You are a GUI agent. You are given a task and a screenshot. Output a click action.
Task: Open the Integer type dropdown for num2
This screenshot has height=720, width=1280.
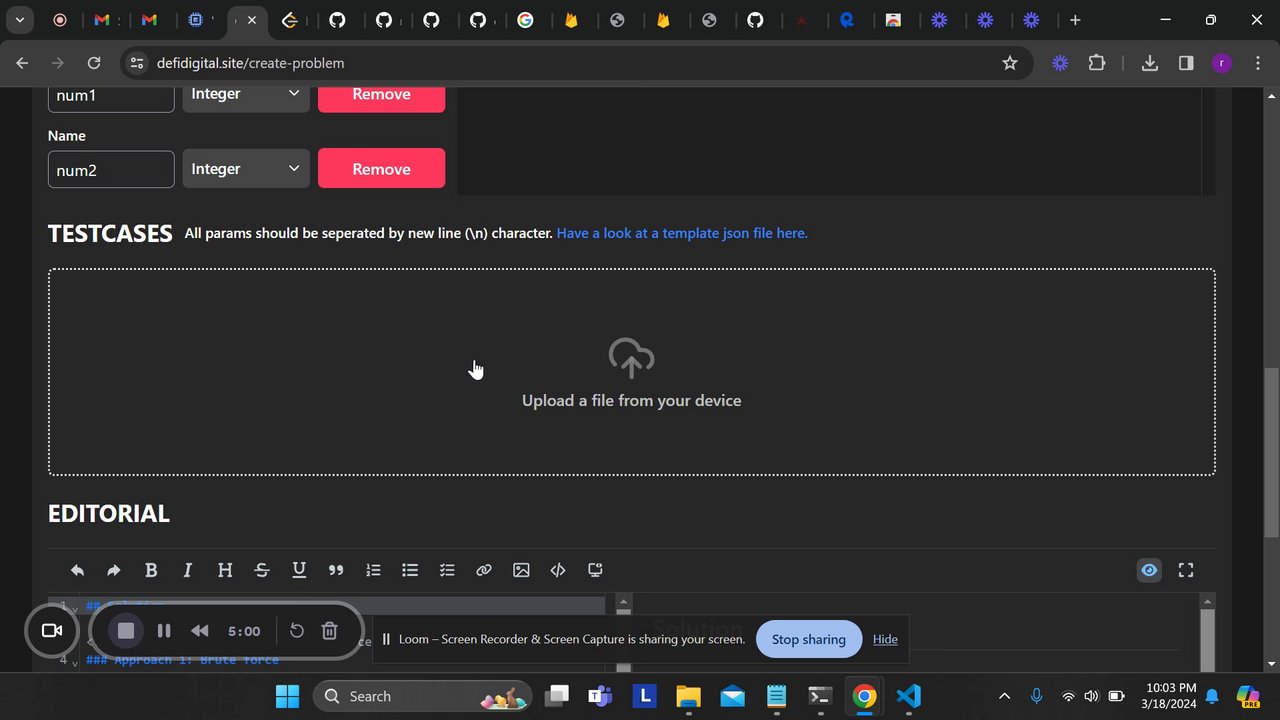coord(246,169)
